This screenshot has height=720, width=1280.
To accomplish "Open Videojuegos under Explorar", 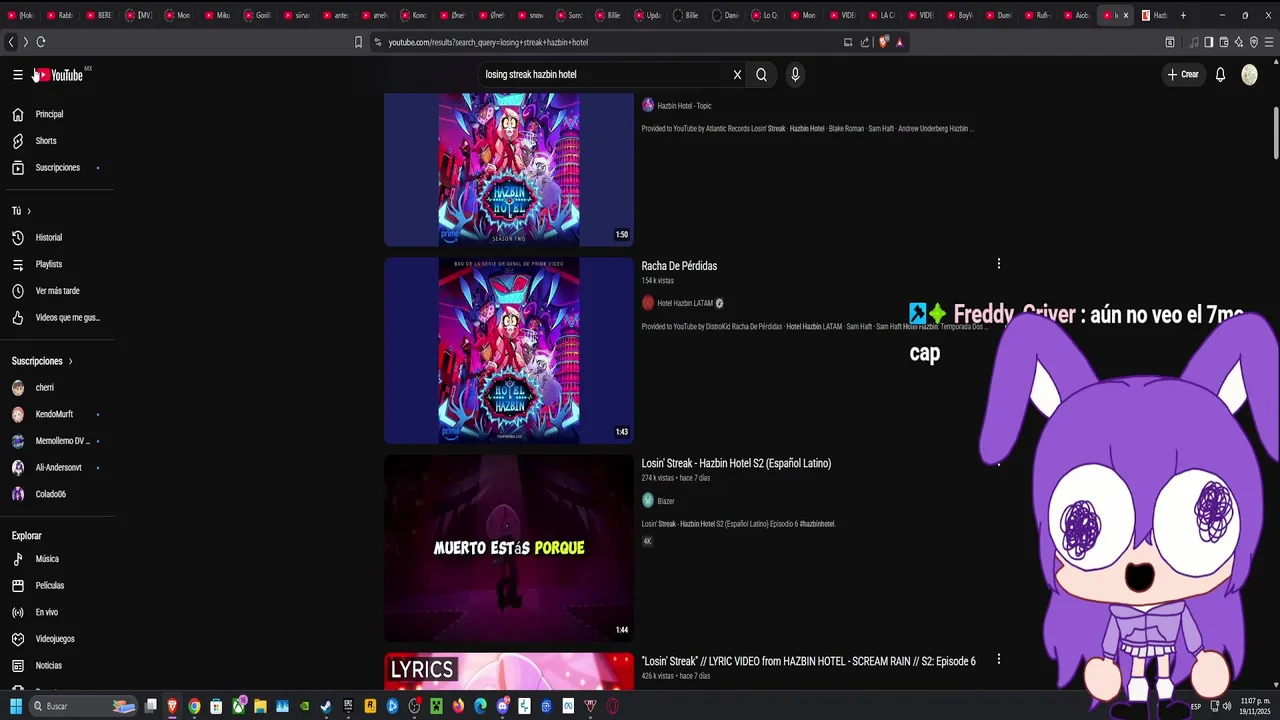I will [57, 639].
